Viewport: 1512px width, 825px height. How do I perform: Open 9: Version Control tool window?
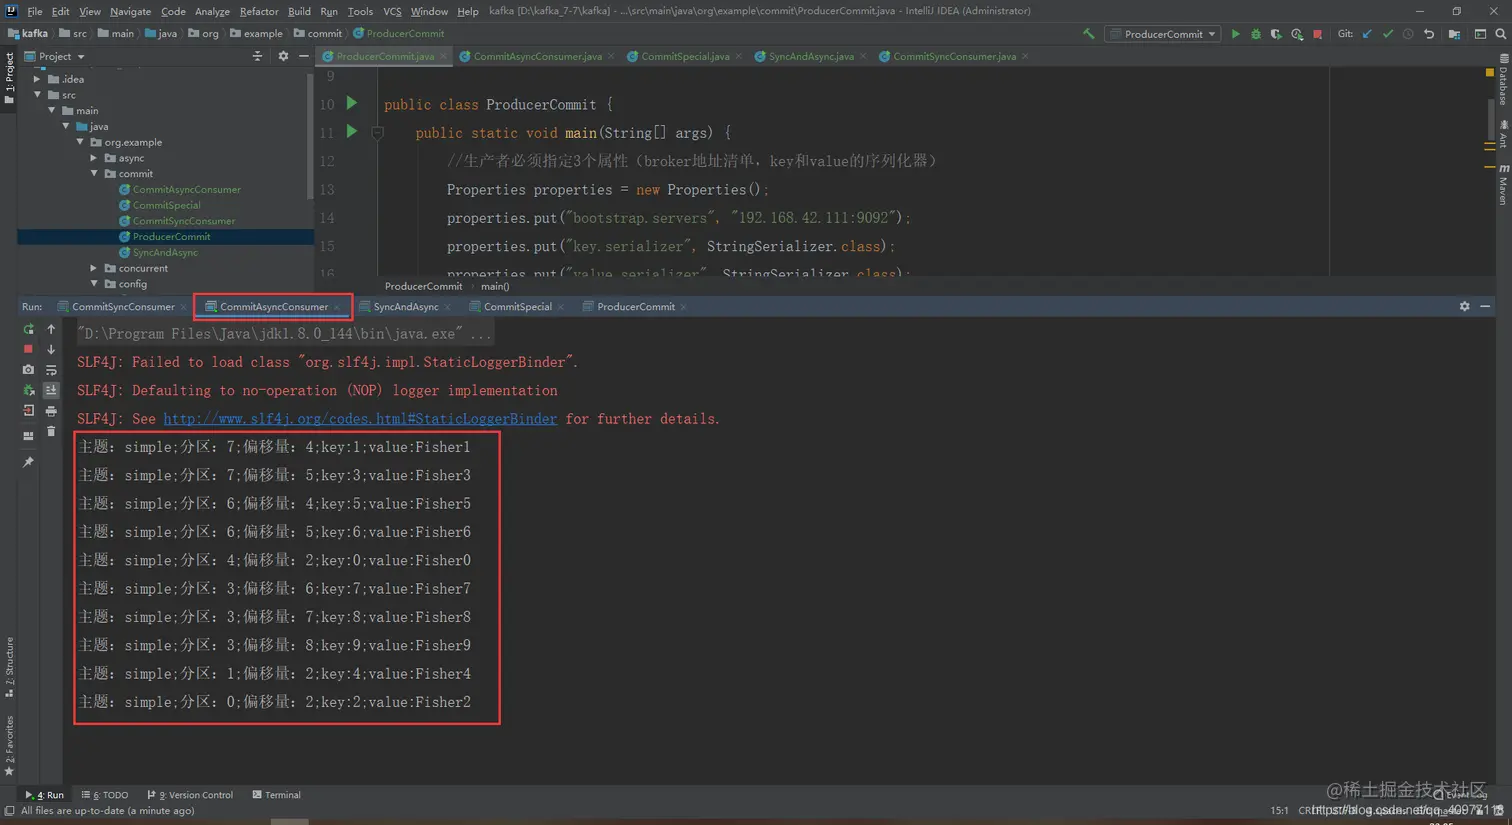pyautogui.click(x=190, y=795)
